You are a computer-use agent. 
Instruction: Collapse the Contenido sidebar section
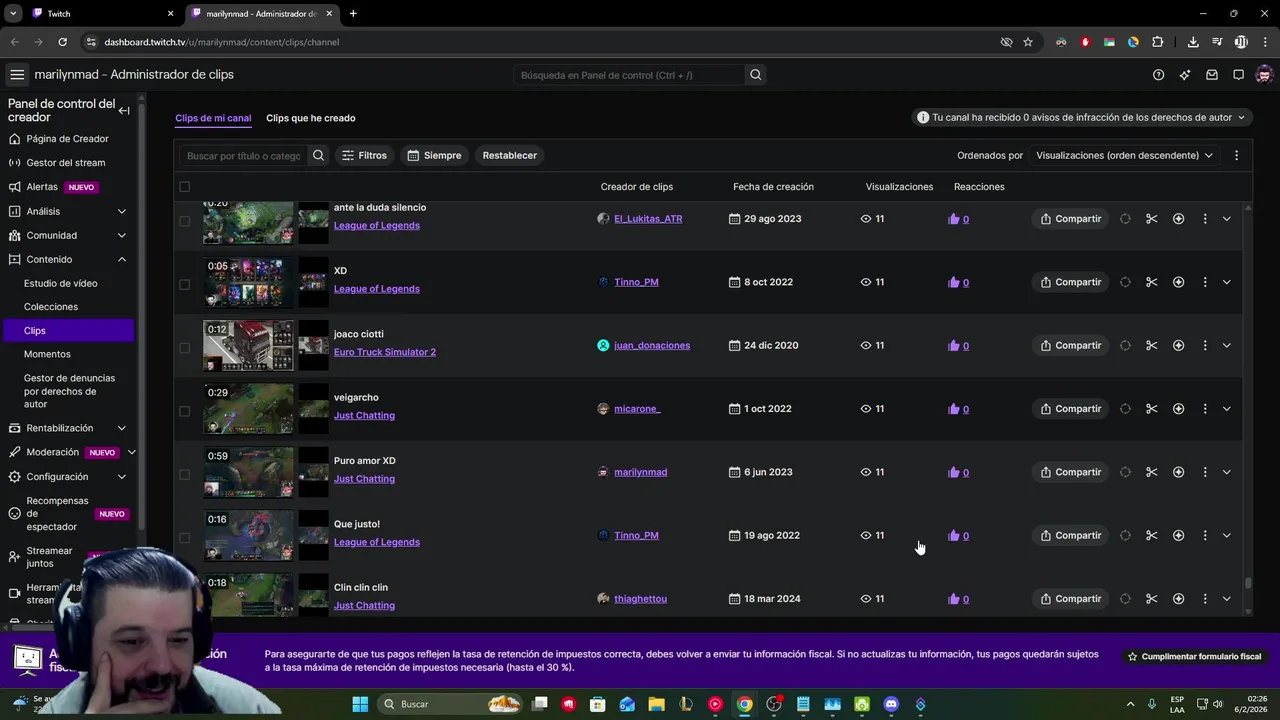122,260
